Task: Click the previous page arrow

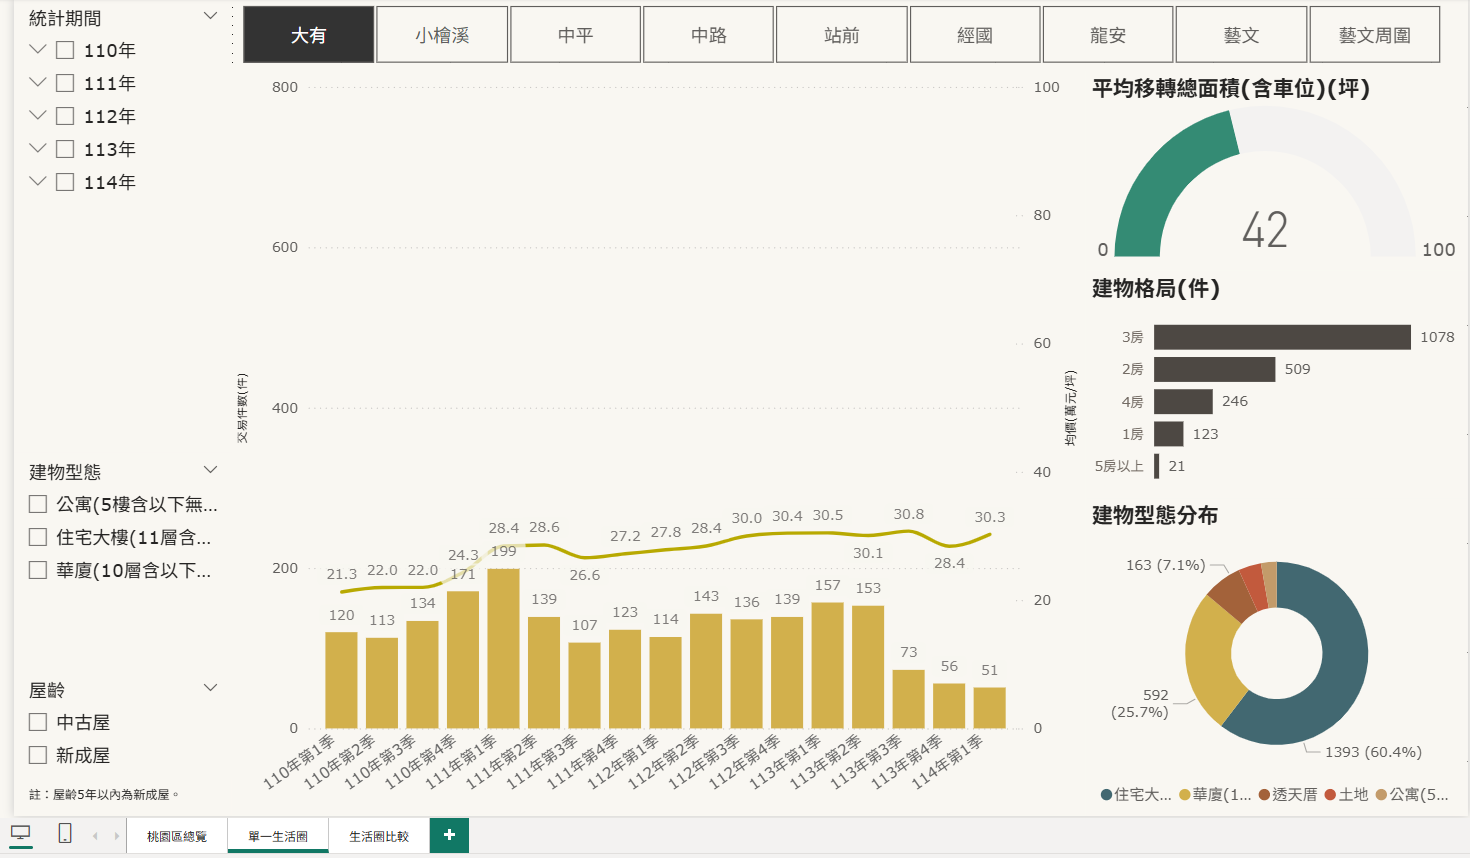Action: (95, 836)
